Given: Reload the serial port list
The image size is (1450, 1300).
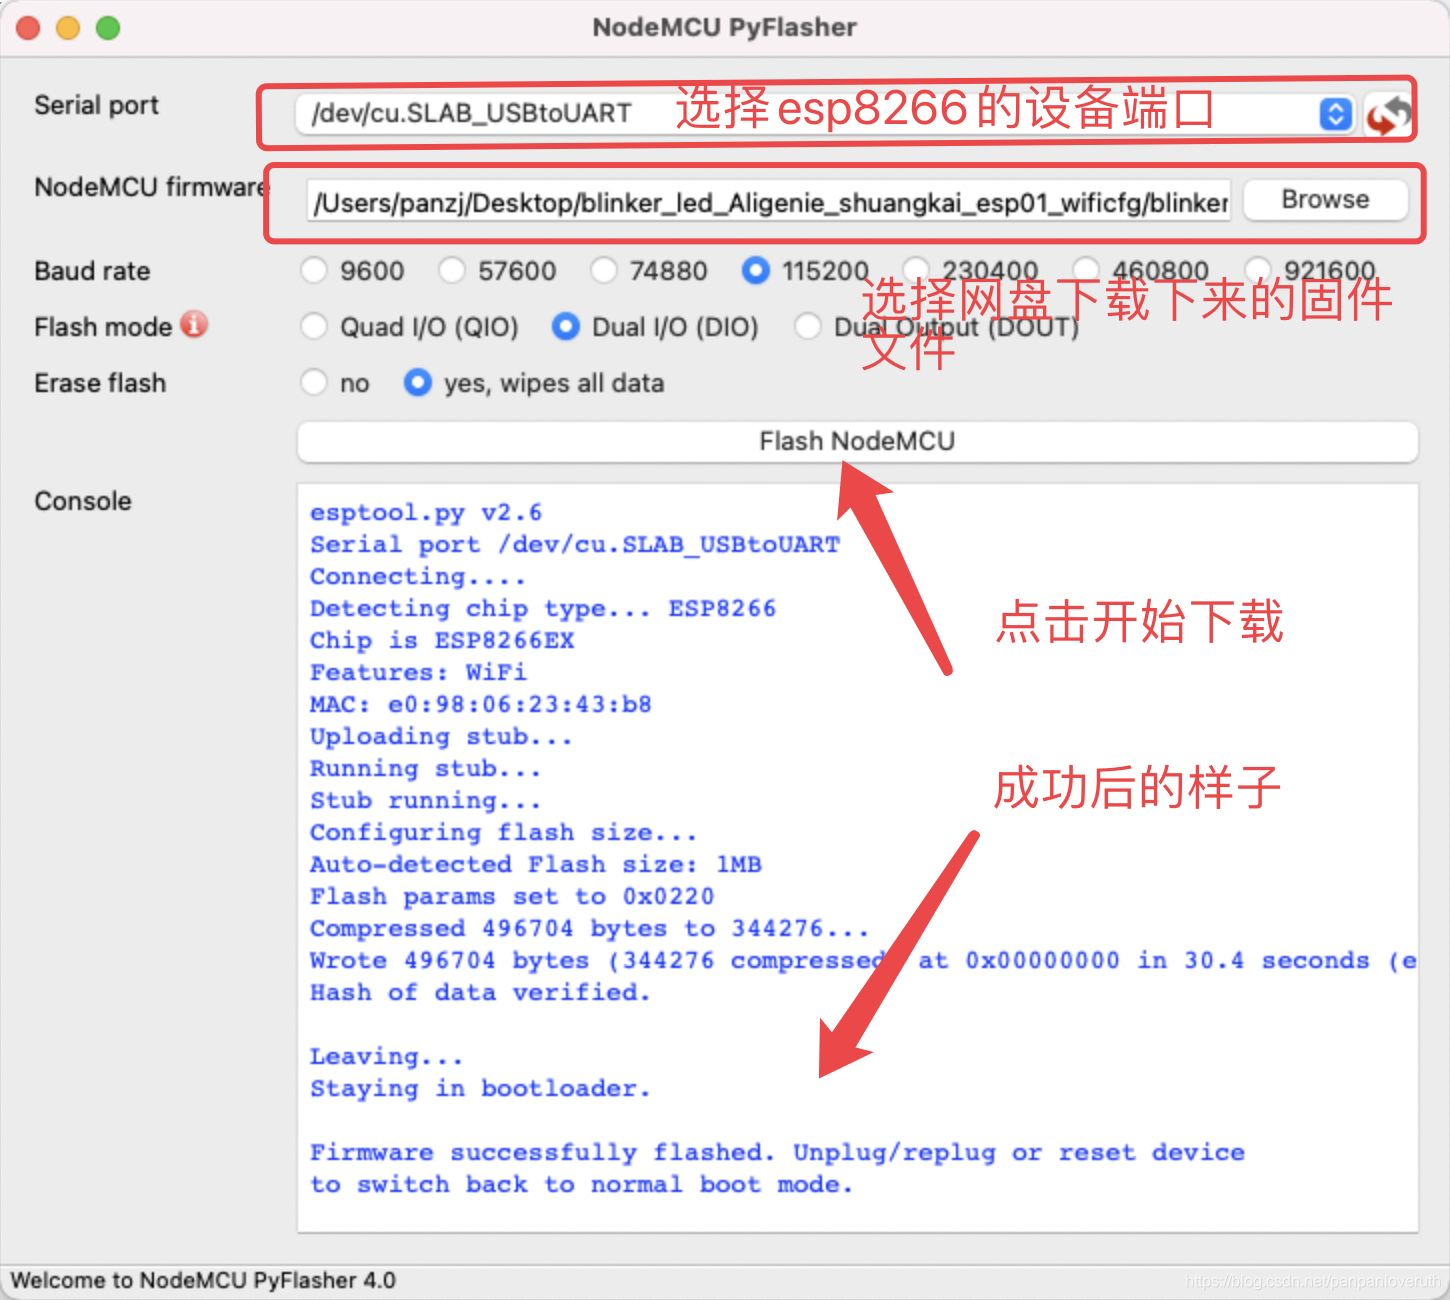Looking at the screenshot, I should pyautogui.click(x=1388, y=115).
